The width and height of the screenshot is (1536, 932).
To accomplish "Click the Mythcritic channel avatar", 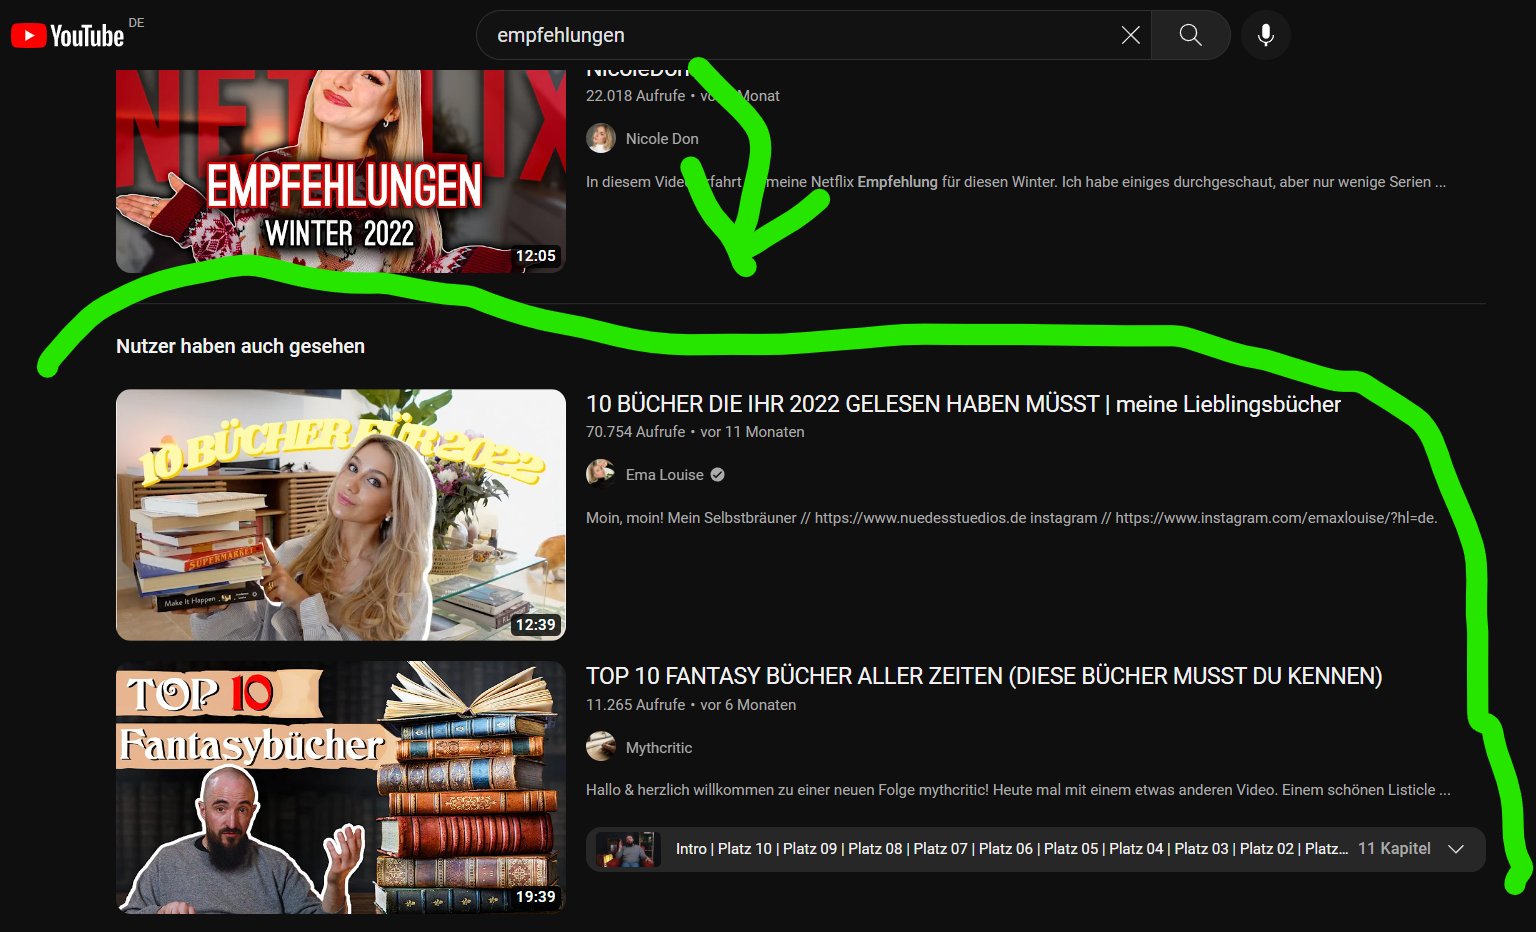I will [x=601, y=747].
